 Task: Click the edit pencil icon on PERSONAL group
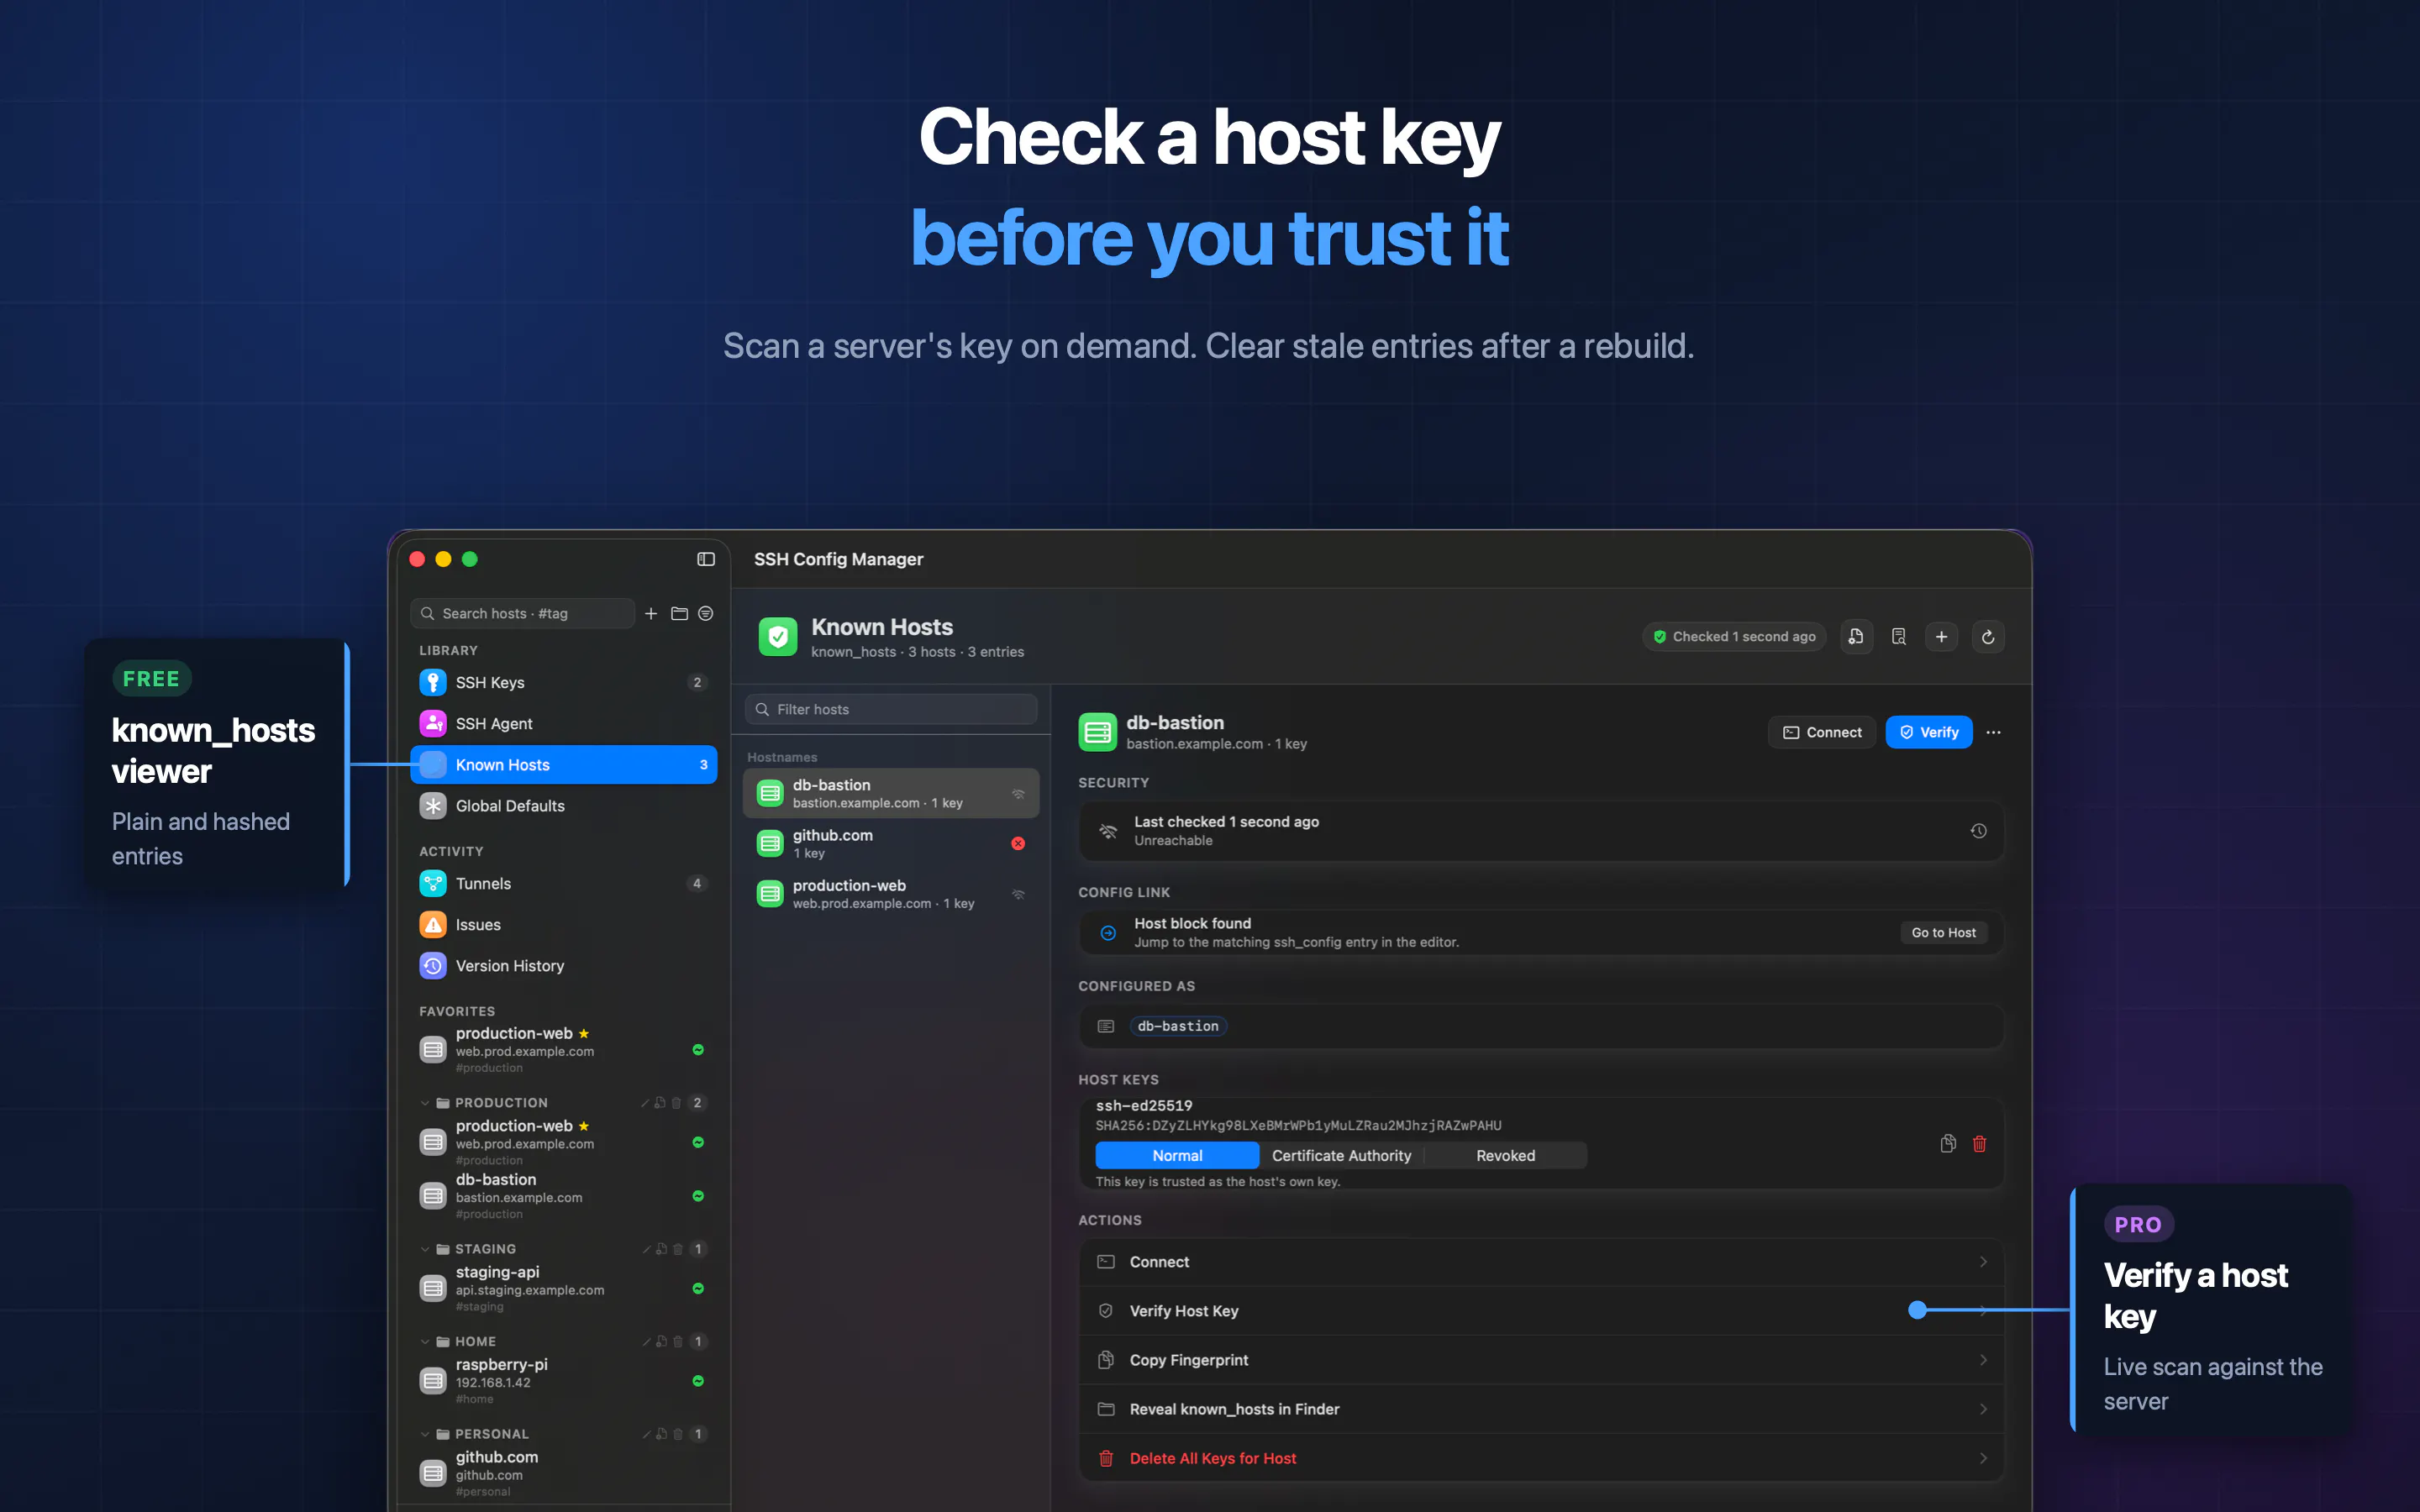tap(646, 1434)
